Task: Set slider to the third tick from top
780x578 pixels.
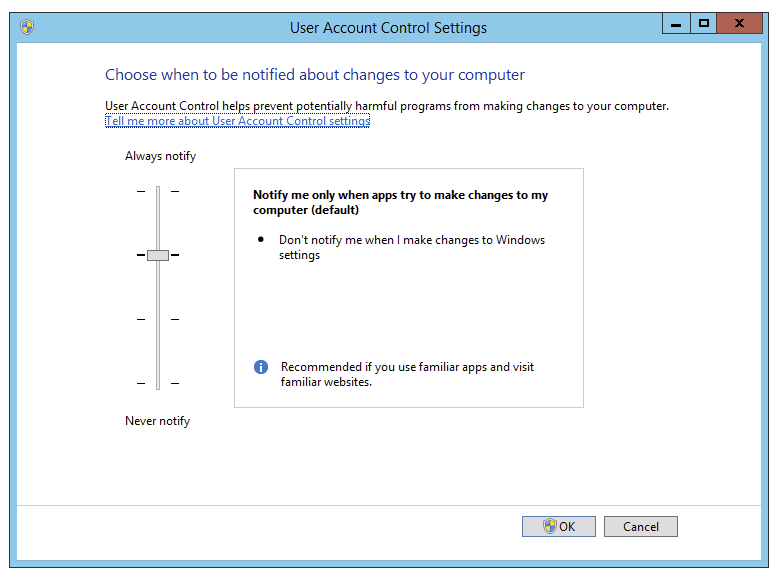Action: 158,319
